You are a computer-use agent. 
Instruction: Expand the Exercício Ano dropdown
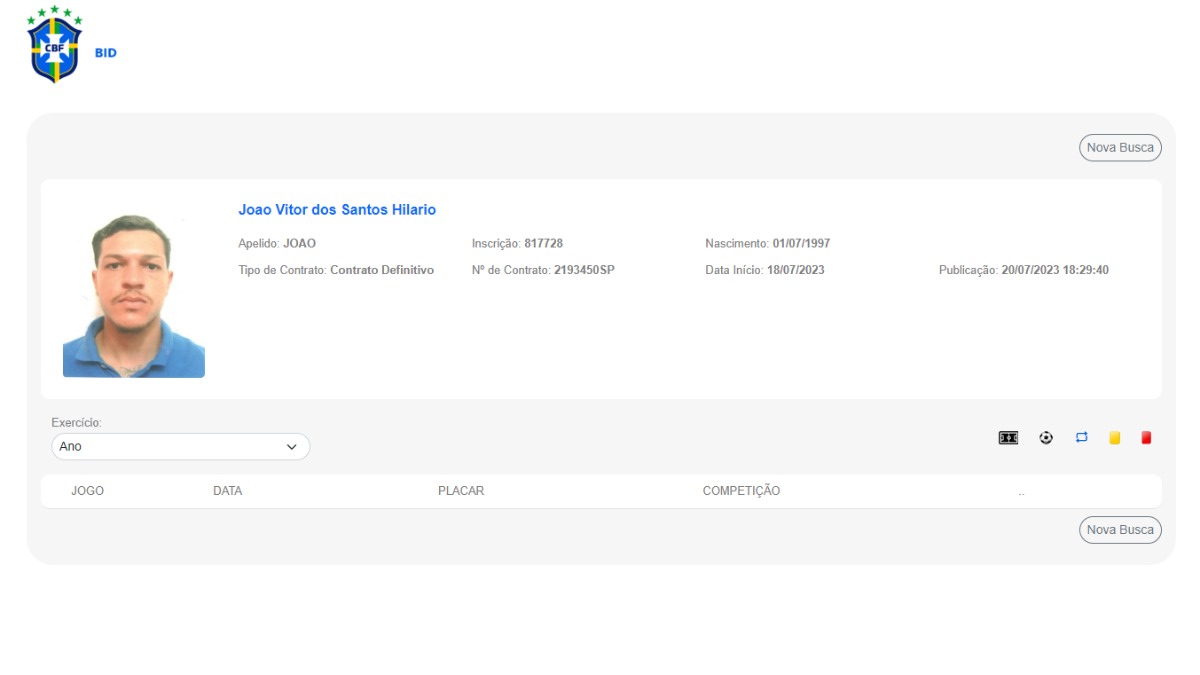pyautogui.click(x=181, y=447)
